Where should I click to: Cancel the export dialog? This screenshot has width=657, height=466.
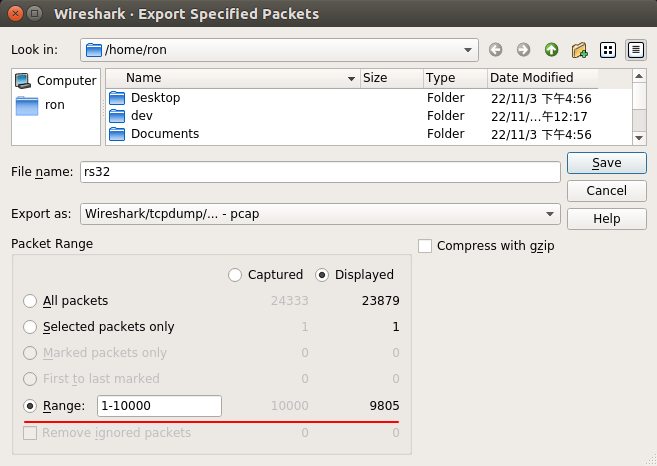coord(606,191)
